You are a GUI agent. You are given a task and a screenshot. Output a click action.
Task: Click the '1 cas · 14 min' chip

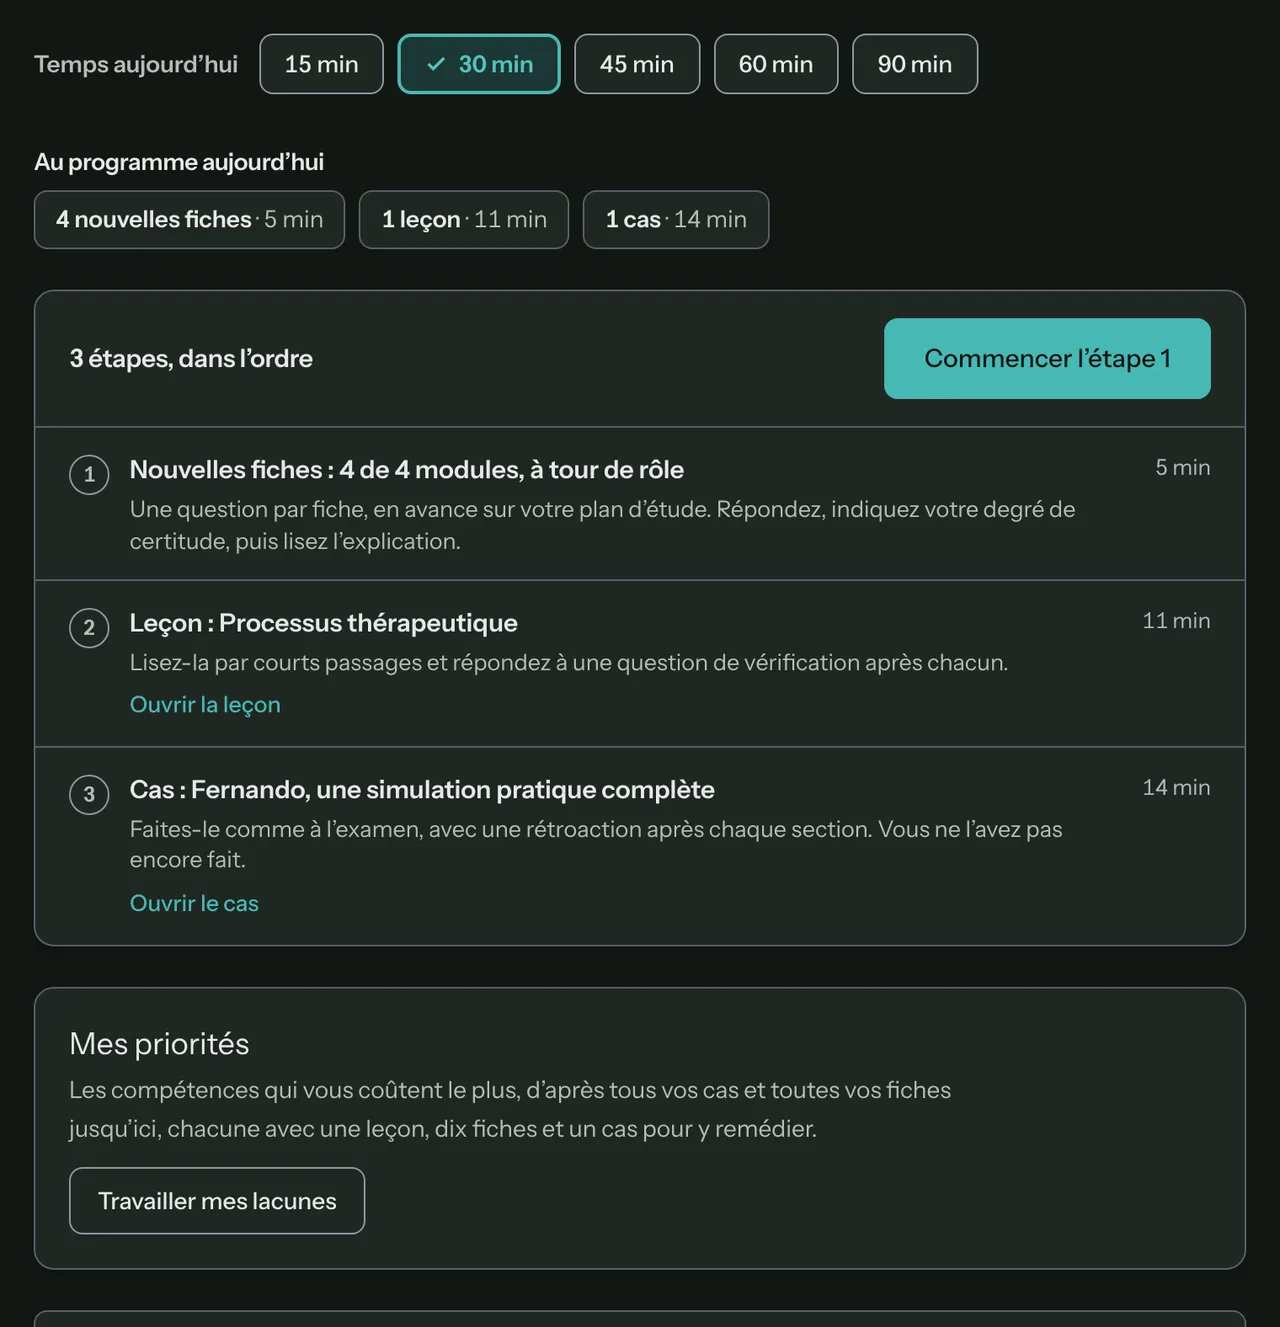pyautogui.click(x=676, y=219)
